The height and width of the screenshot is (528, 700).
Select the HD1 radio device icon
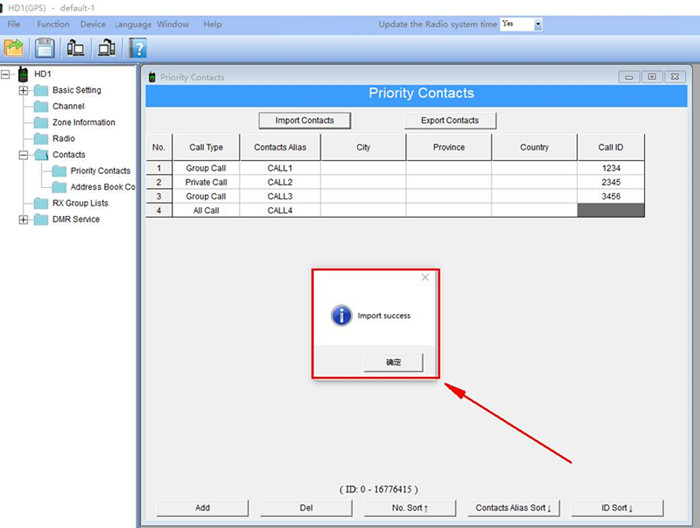[x=23, y=74]
